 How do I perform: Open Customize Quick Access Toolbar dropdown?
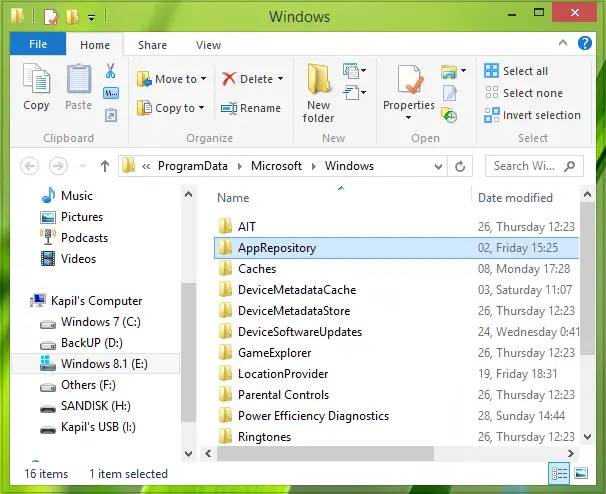(x=92, y=18)
